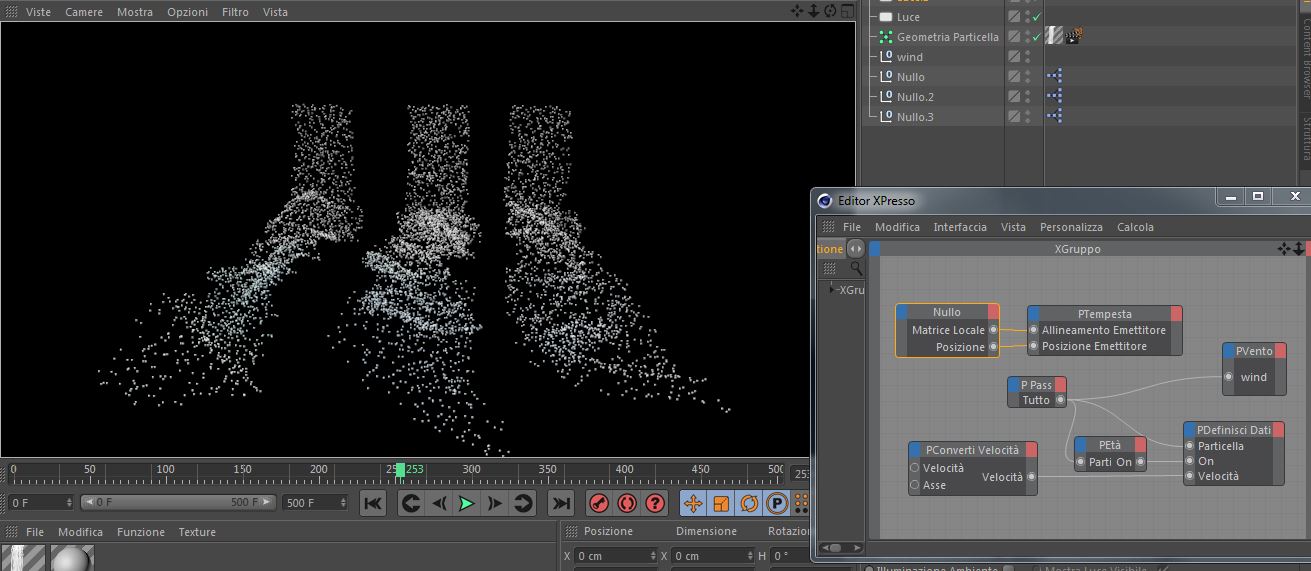Click the search magnifier in XPresso editor
Screen dimensions: 1311x571
tap(856, 268)
